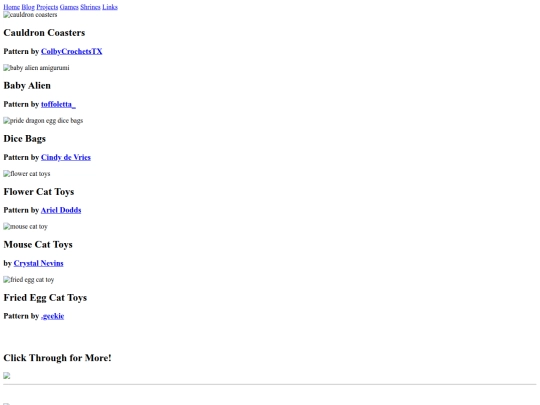Select the Baby Alien heading text

click(x=27, y=85)
